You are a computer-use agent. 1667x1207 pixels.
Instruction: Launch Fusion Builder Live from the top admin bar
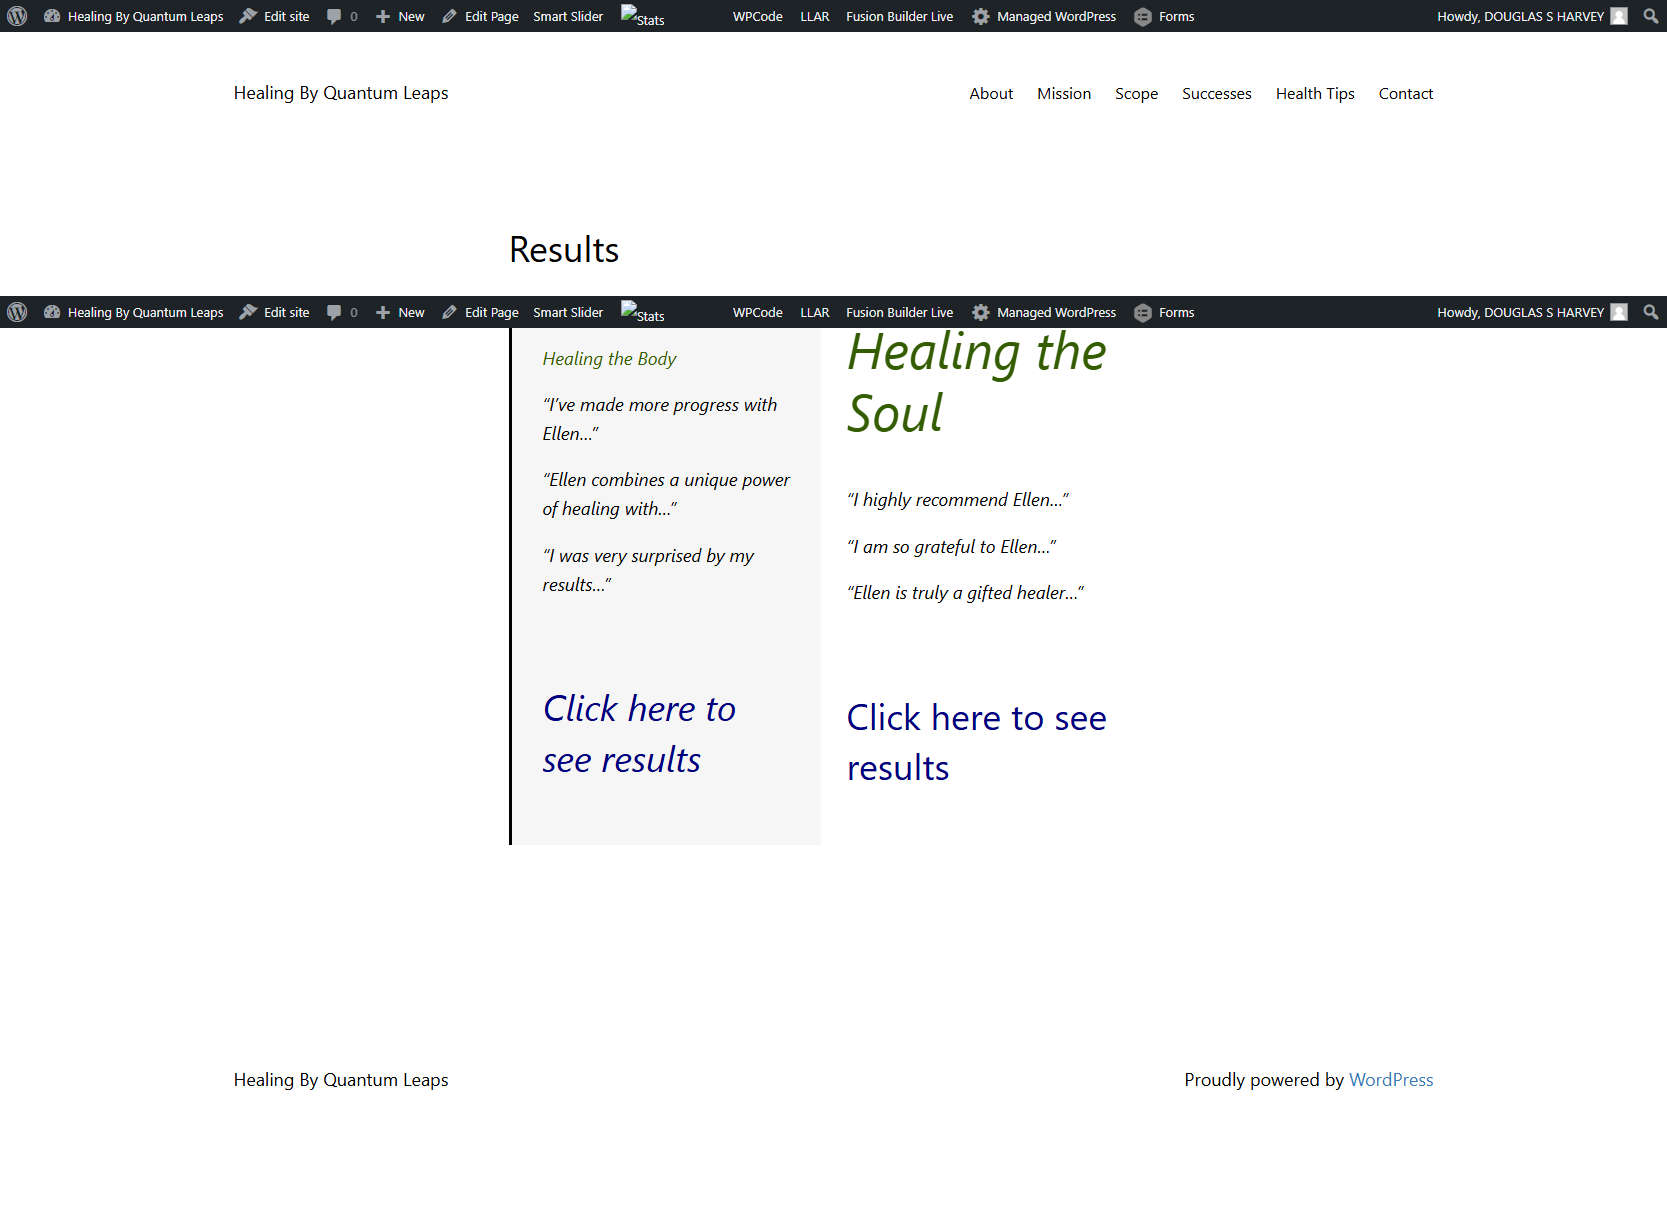pos(899,16)
